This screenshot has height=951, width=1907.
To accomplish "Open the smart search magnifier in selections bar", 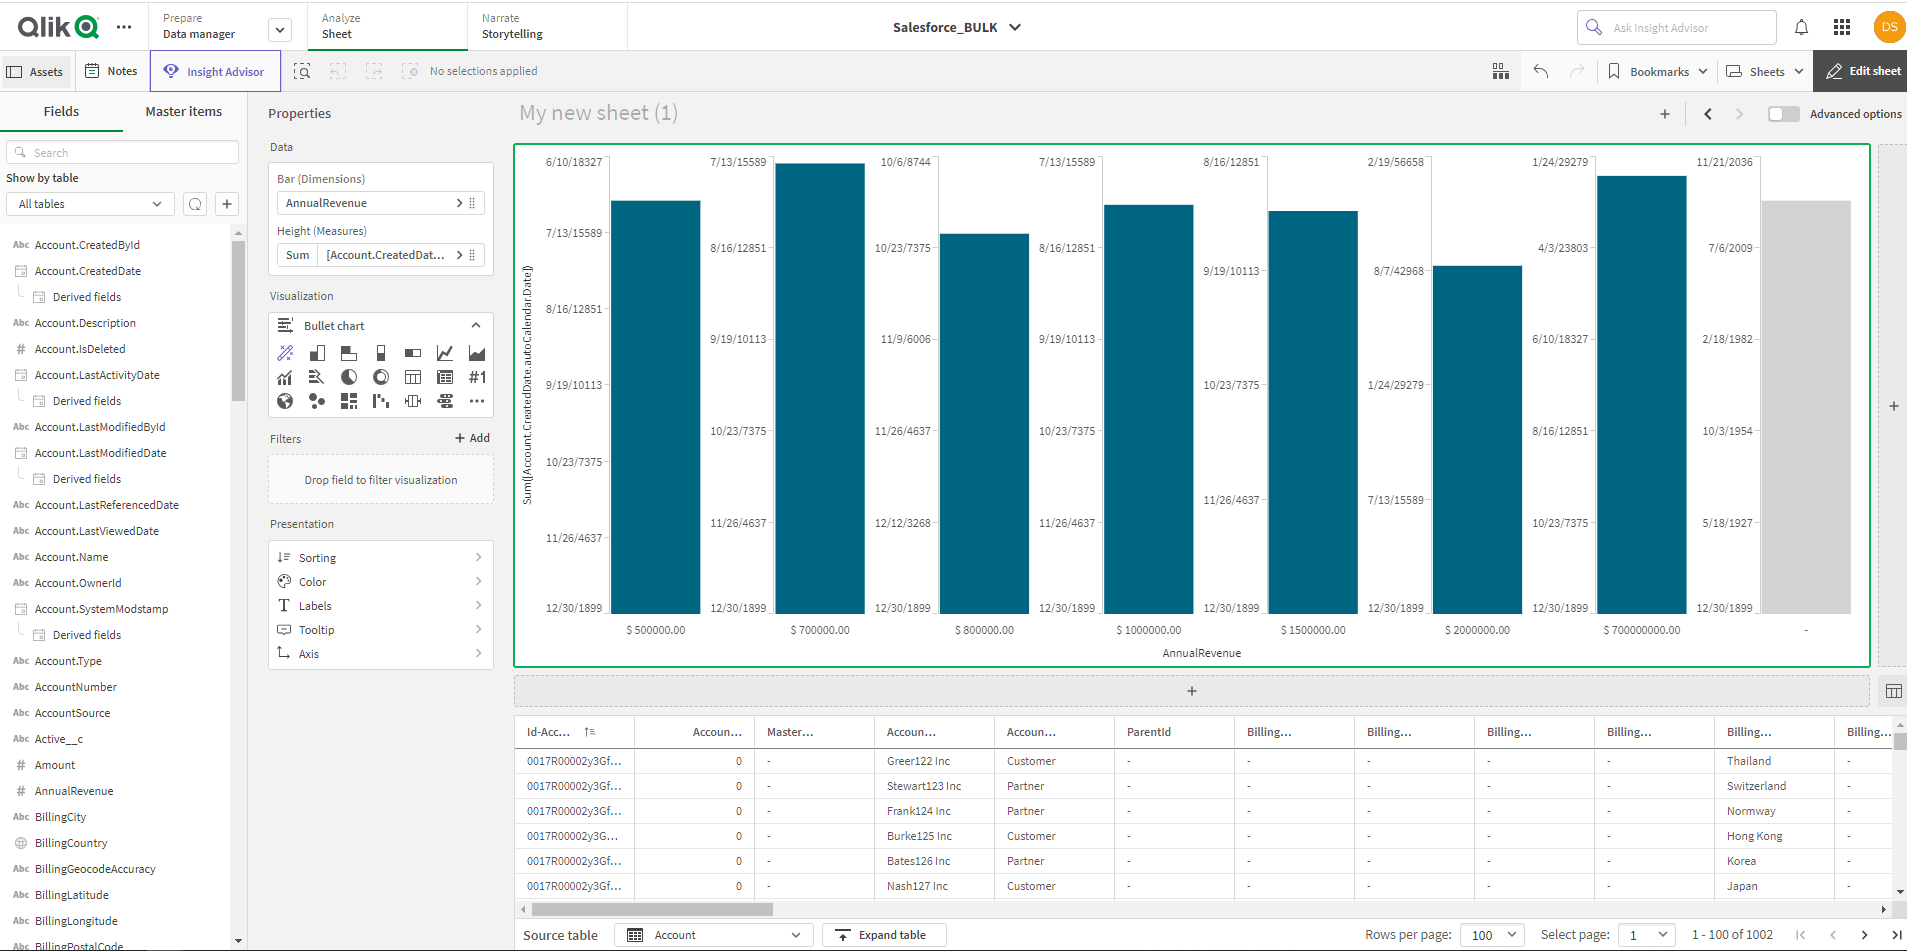I will click(302, 71).
